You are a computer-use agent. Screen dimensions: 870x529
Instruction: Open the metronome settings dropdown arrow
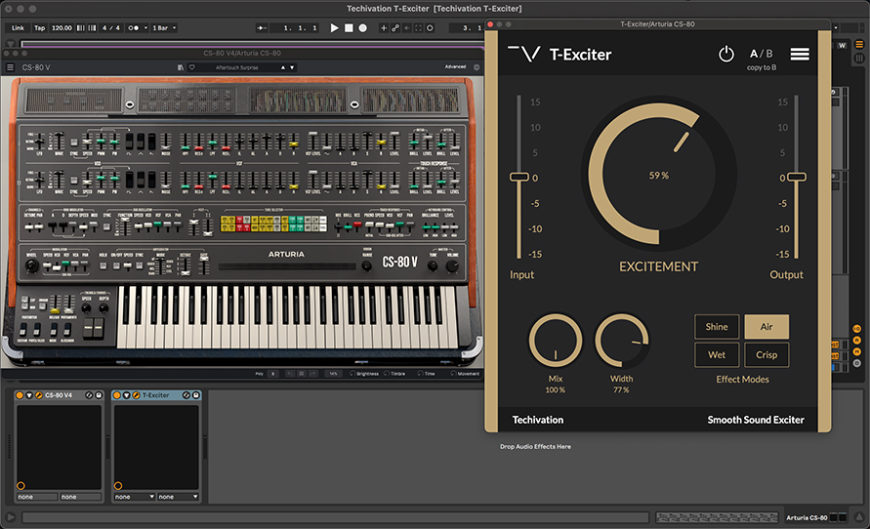pos(146,28)
